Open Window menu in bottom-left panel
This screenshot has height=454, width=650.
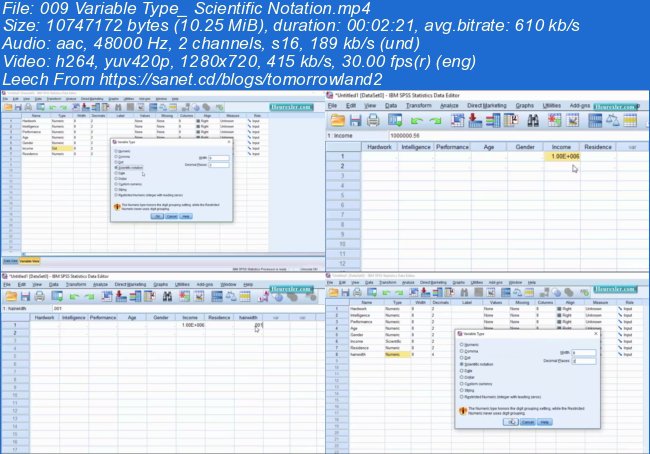(x=228, y=284)
